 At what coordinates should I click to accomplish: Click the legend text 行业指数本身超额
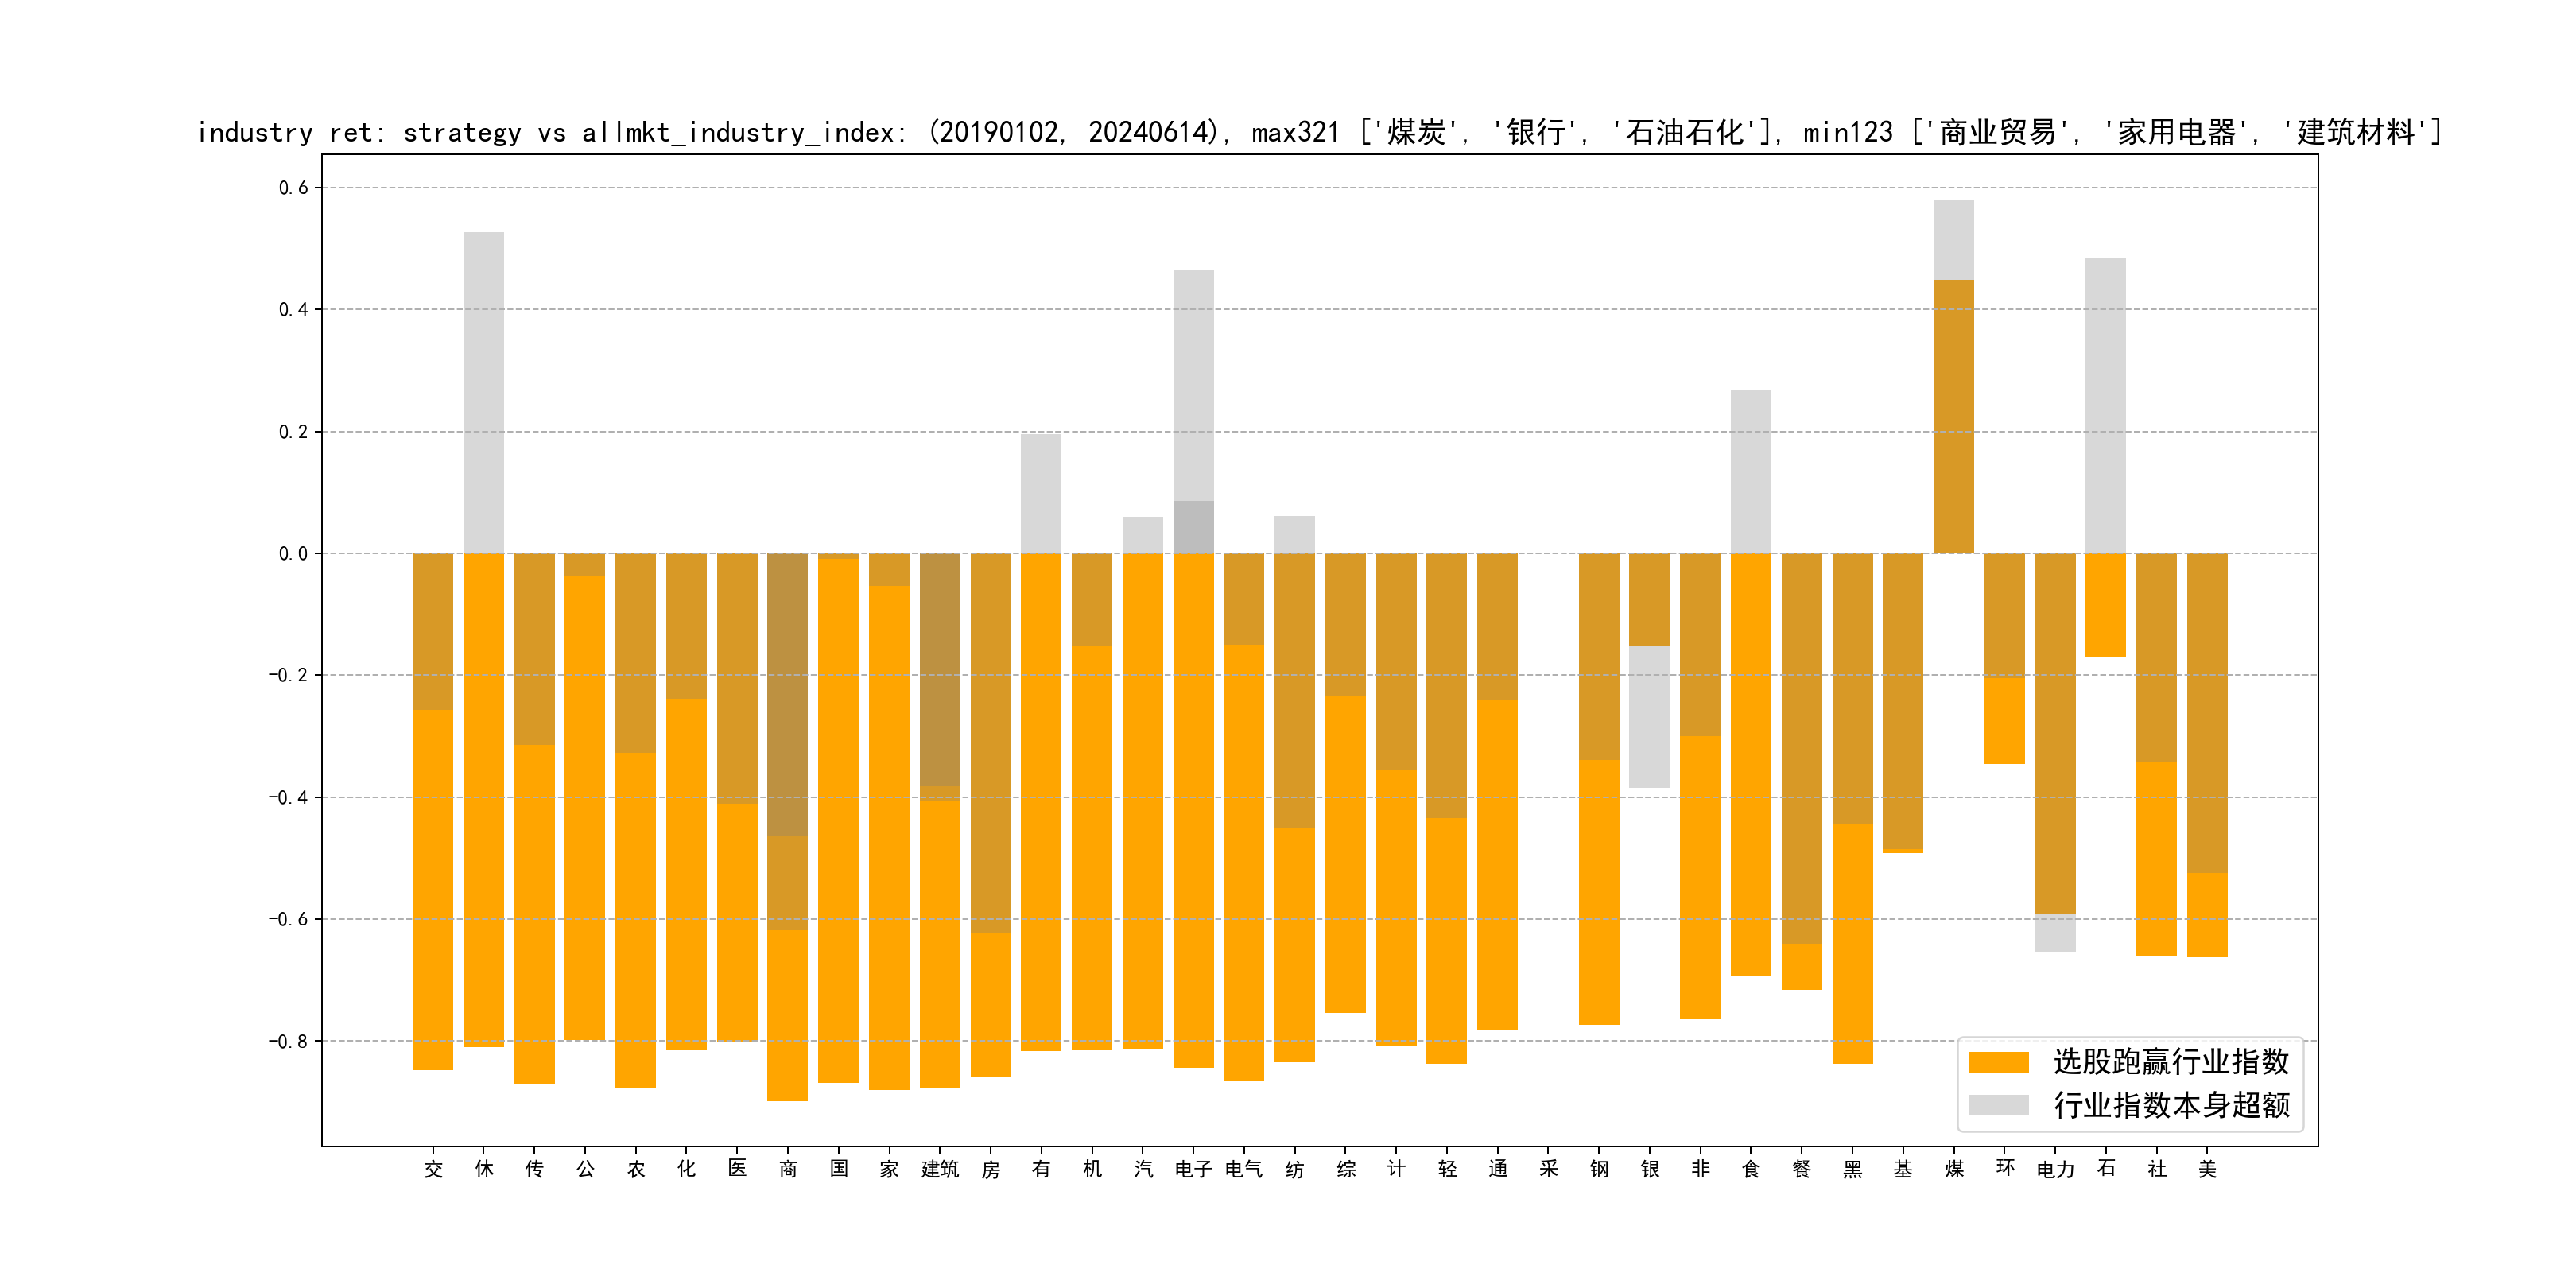[2171, 1105]
